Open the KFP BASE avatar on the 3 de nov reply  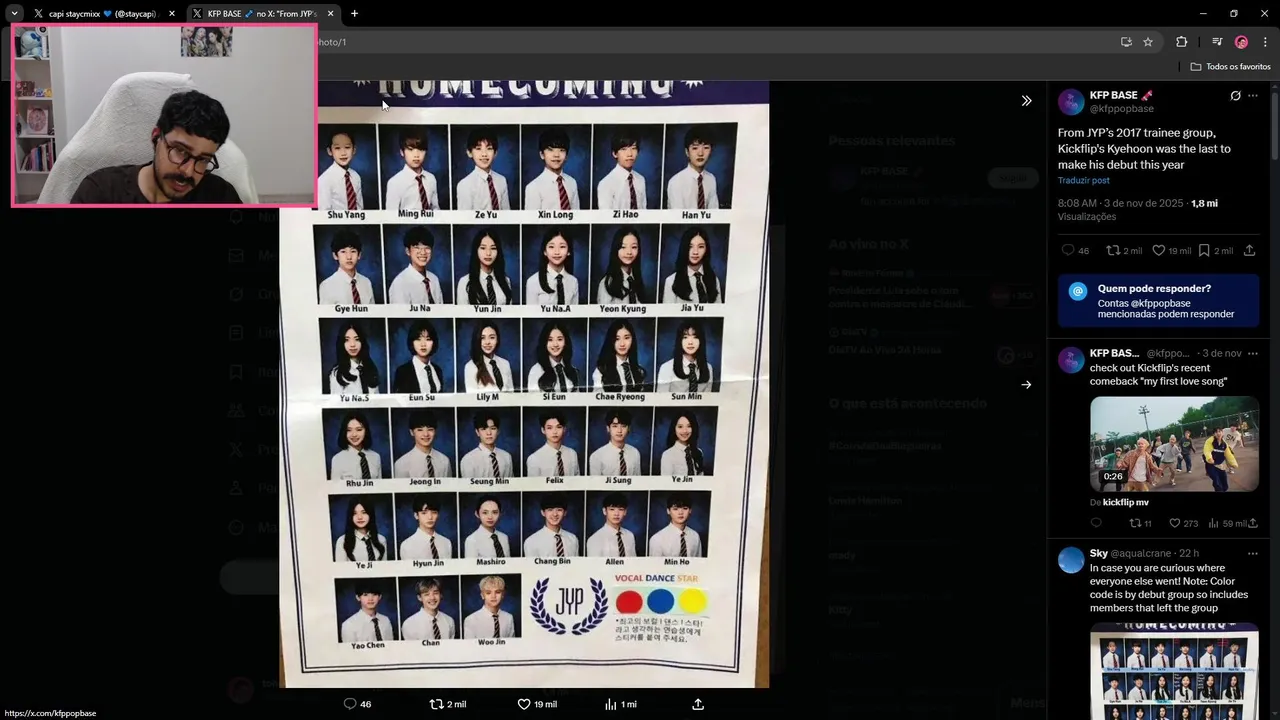click(1071, 360)
